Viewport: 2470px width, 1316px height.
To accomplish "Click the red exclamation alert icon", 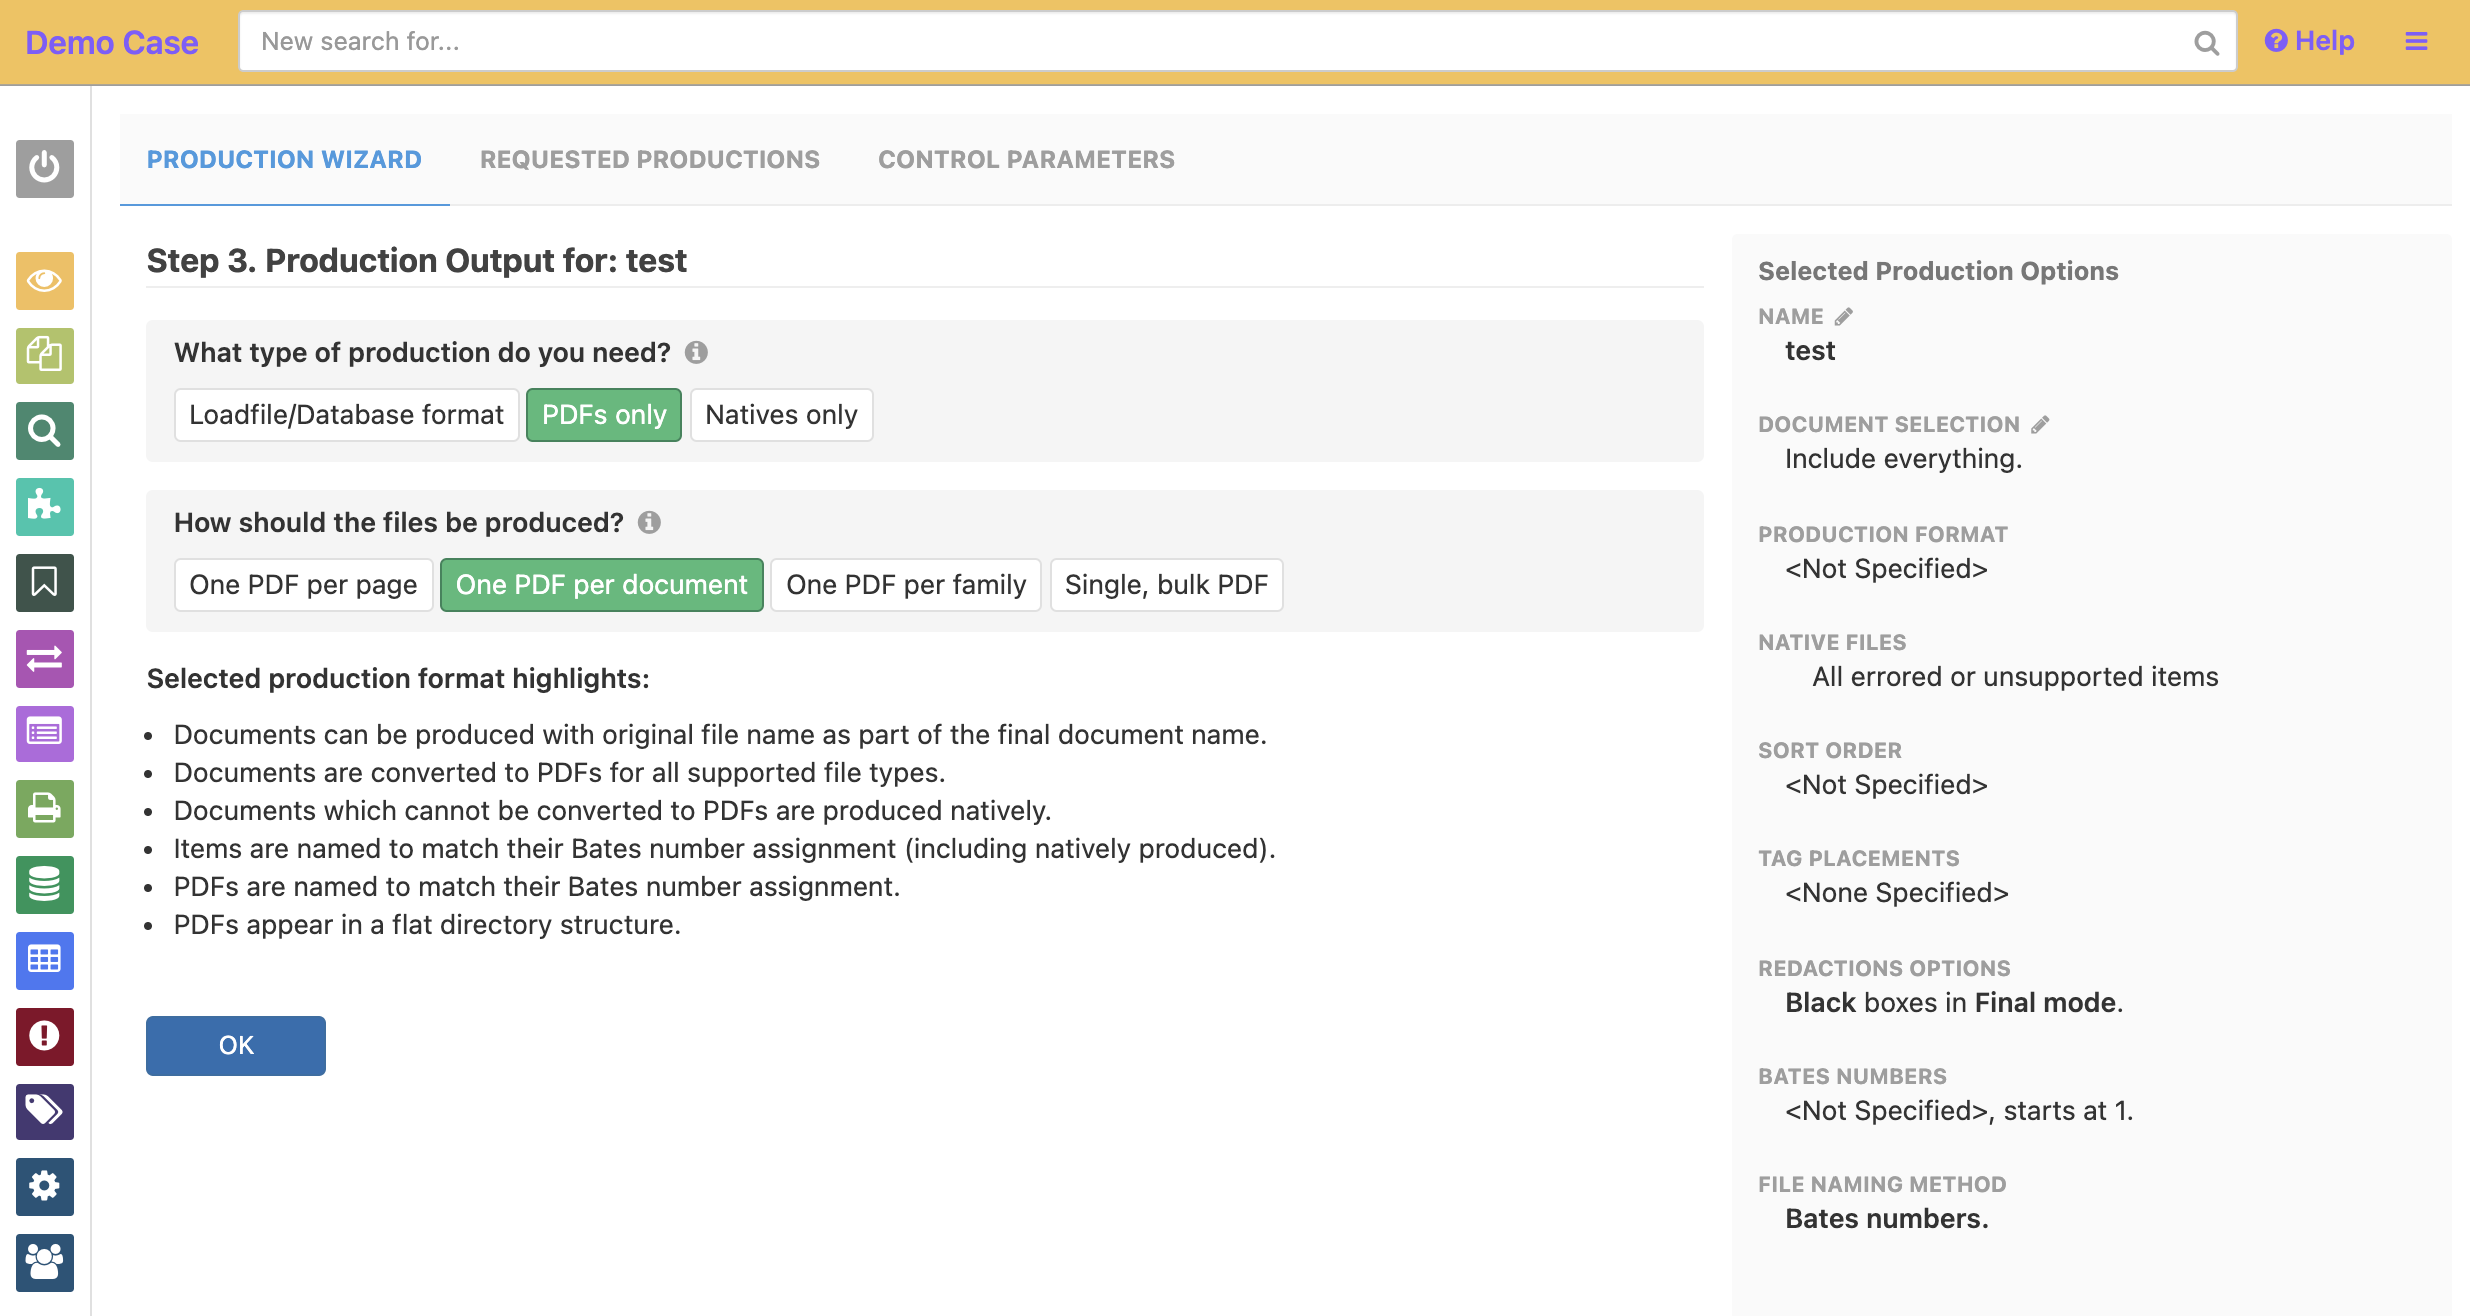I will (45, 1035).
